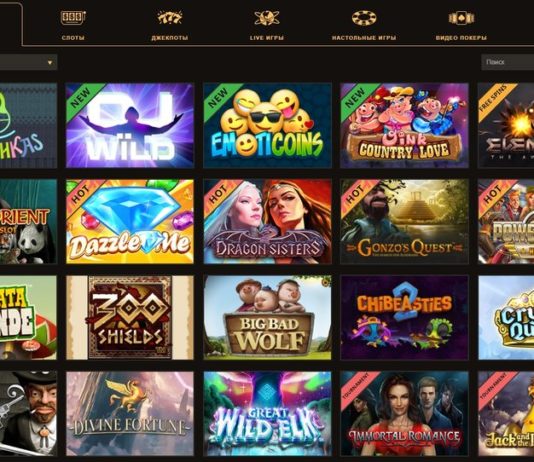Launch Gonzo's Quest slot

405,222
